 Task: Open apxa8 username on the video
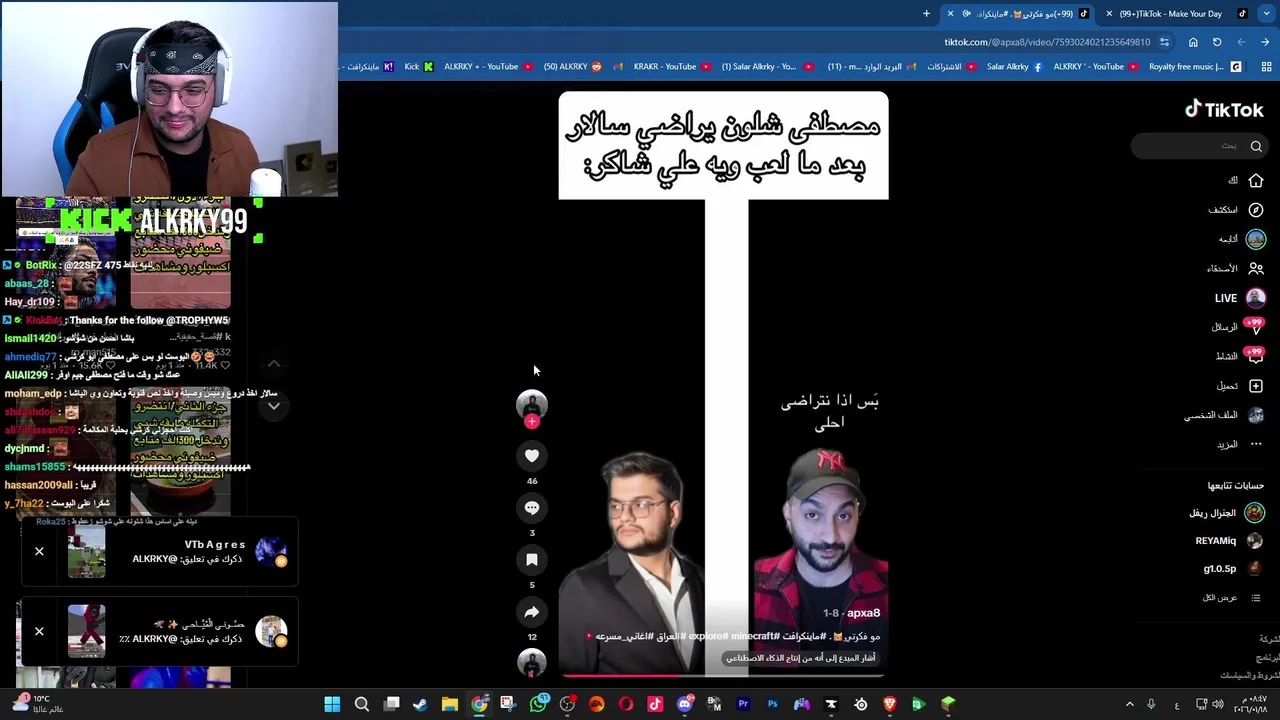tap(863, 613)
